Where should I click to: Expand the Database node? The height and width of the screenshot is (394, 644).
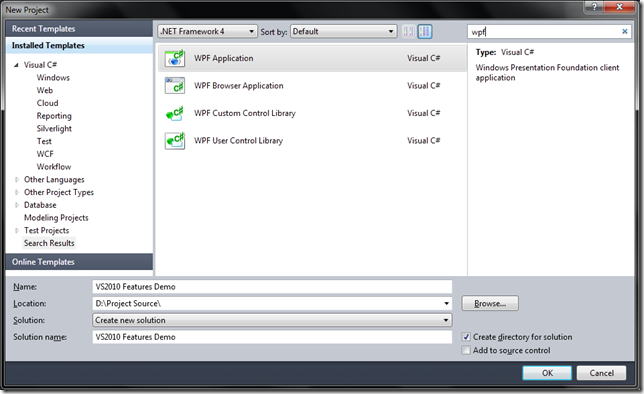point(16,205)
